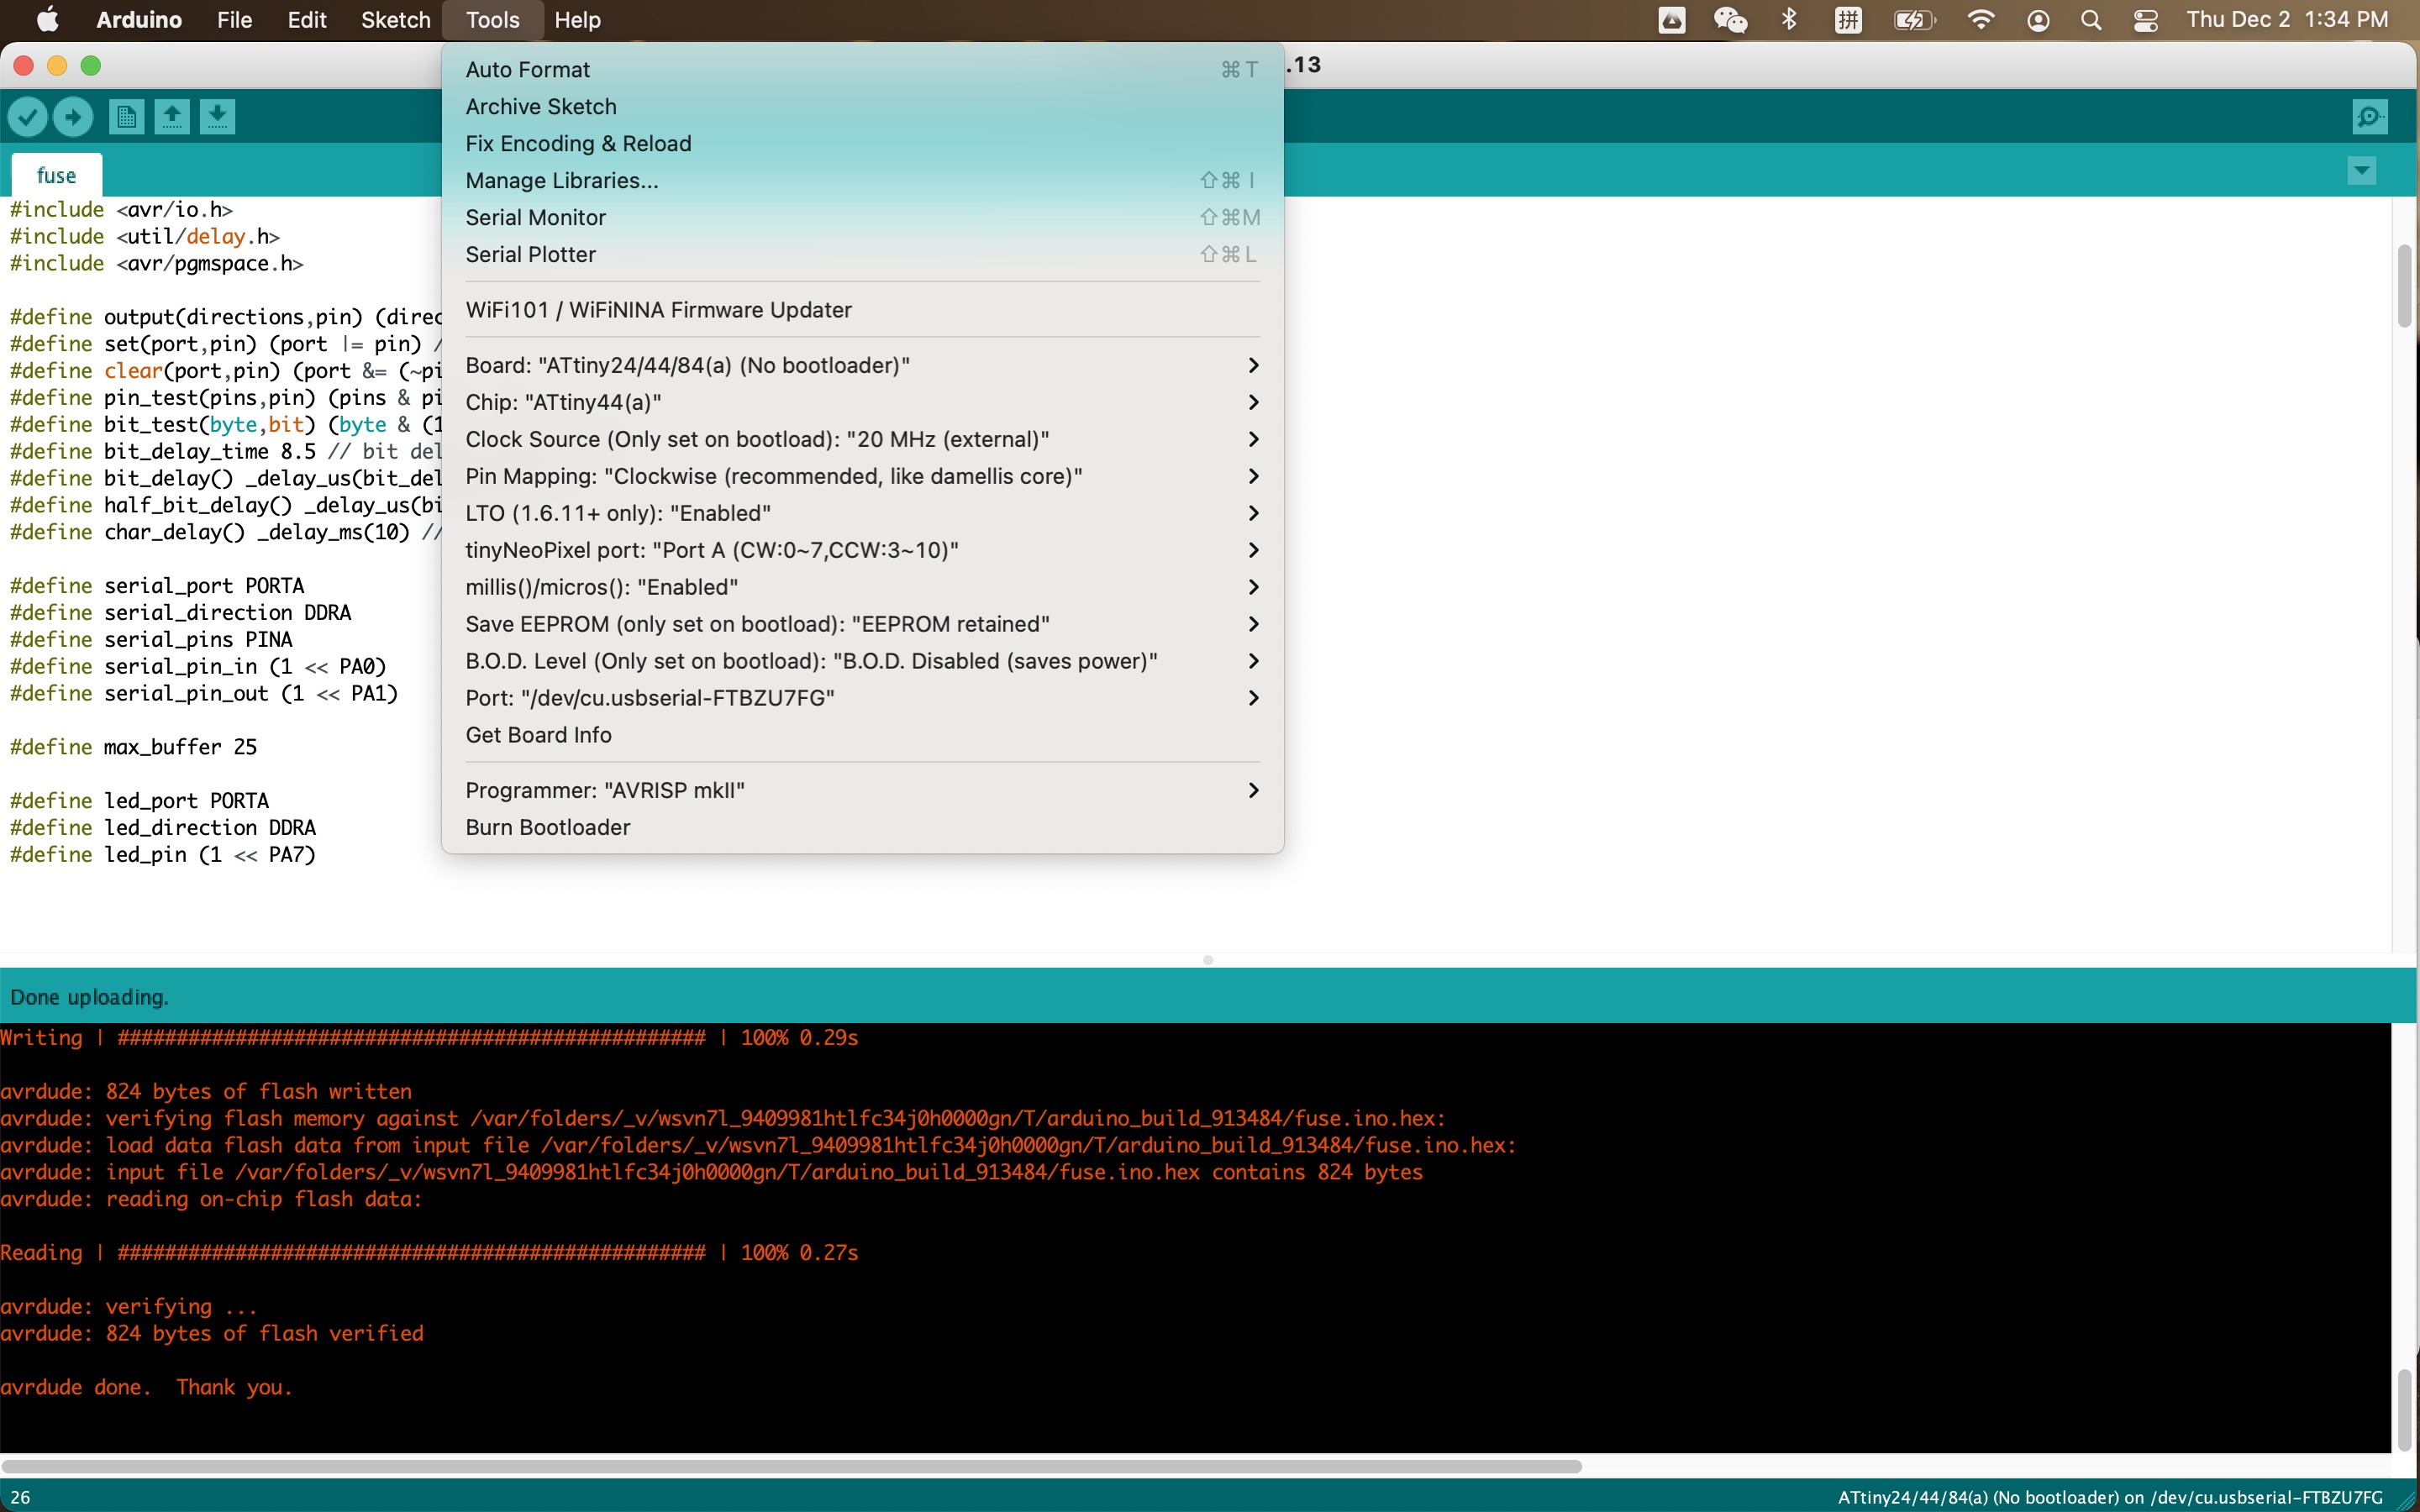Open the File menu
Viewport: 2420px width, 1512px height.
coord(234,20)
